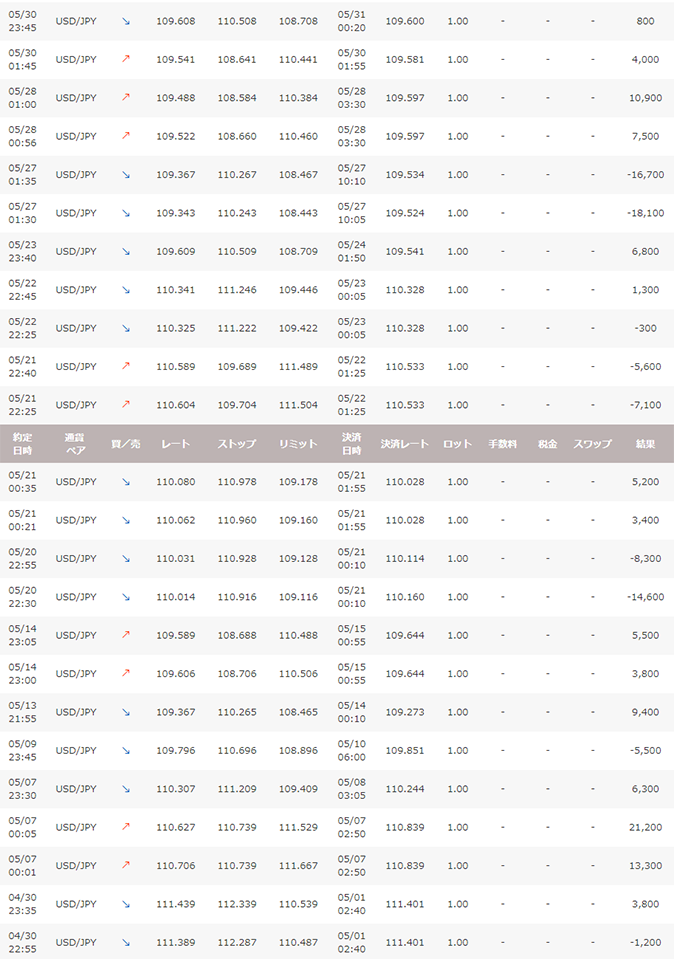Screen dimensions: 674x959
Task: Click the sell arrow in the 05/30 23:45 row
Action: click(126, 21)
